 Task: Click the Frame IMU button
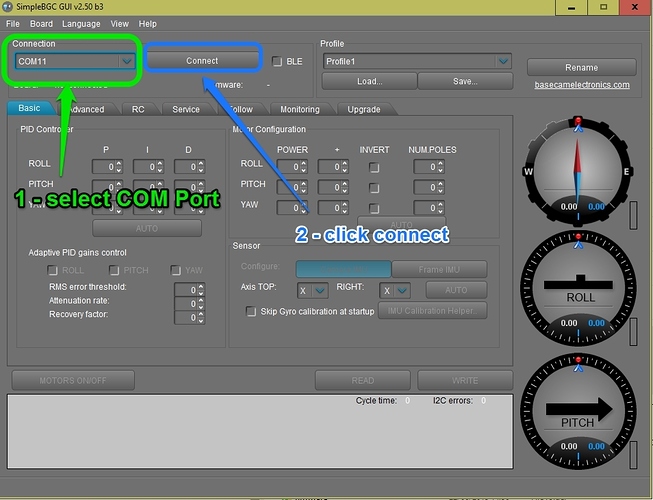pos(439,269)
